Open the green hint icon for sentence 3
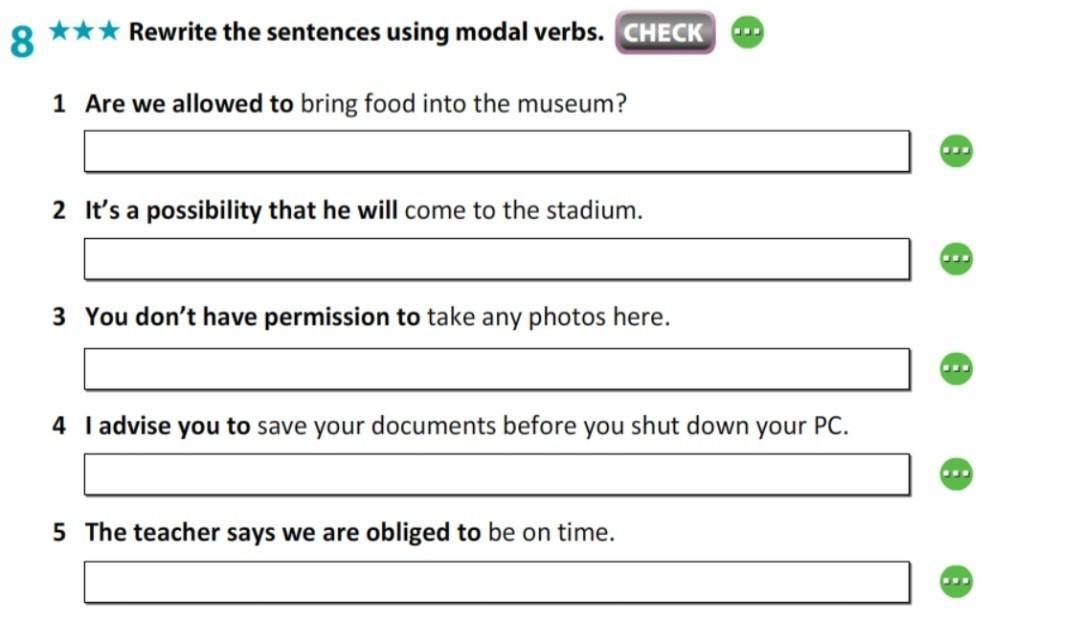The width and height of the screenshot is (1080, 621). 956,368
